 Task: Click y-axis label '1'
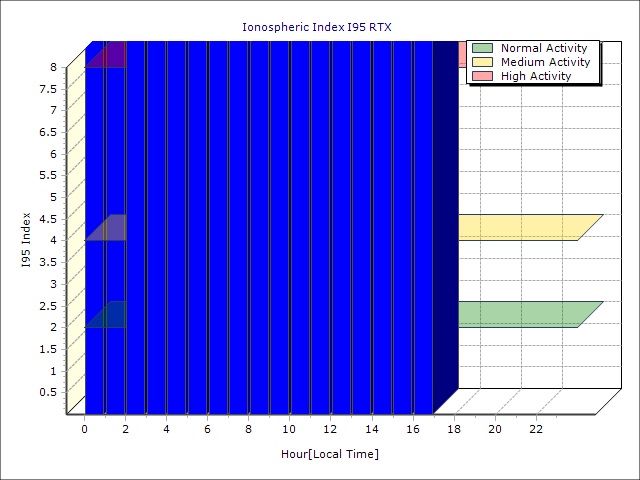click(53, 371)
